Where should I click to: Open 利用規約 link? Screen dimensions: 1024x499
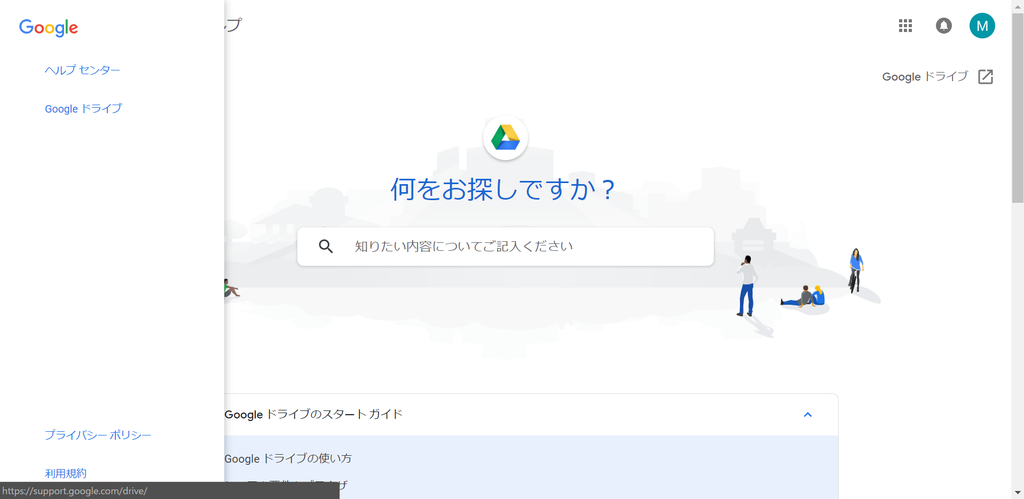click(x=65, y=474)
